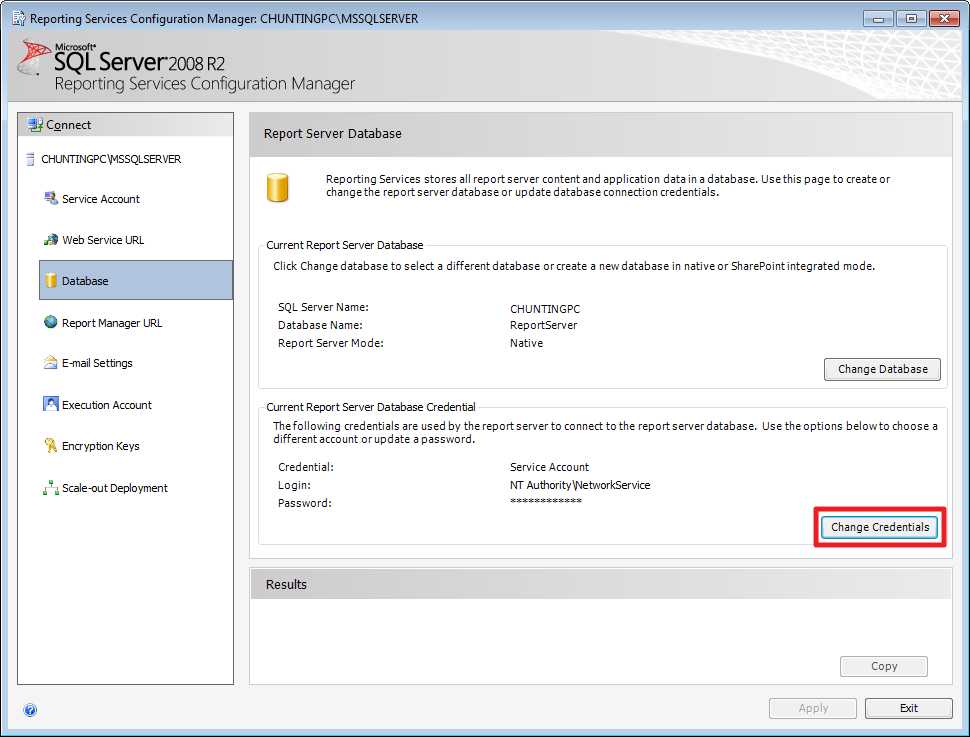This screenshot has height=737, width=970.
Task: Go to Encryption Keys page
Action: point(100,446)
